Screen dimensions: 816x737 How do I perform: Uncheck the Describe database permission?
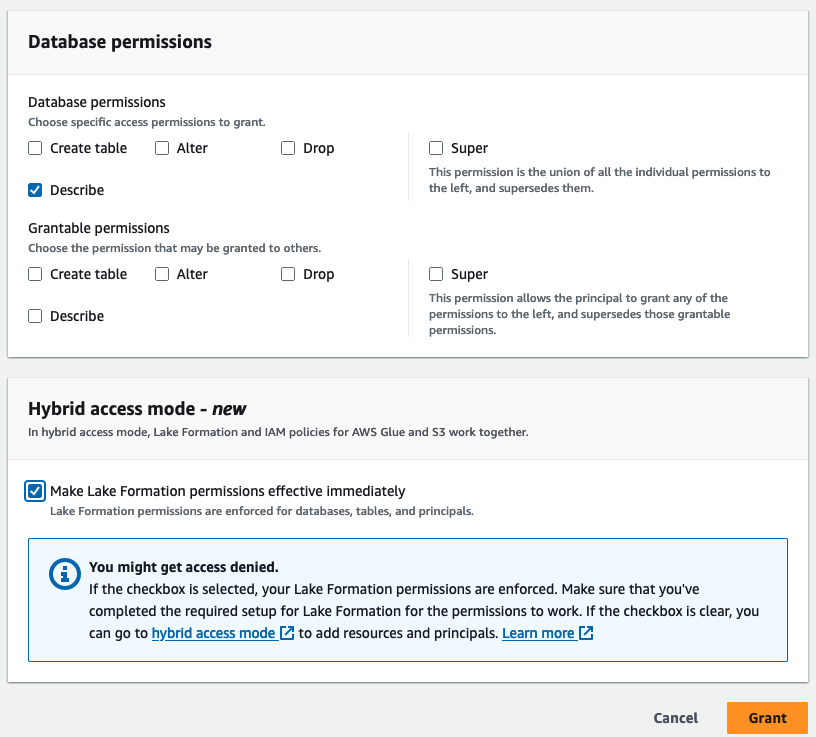[35, 190]
